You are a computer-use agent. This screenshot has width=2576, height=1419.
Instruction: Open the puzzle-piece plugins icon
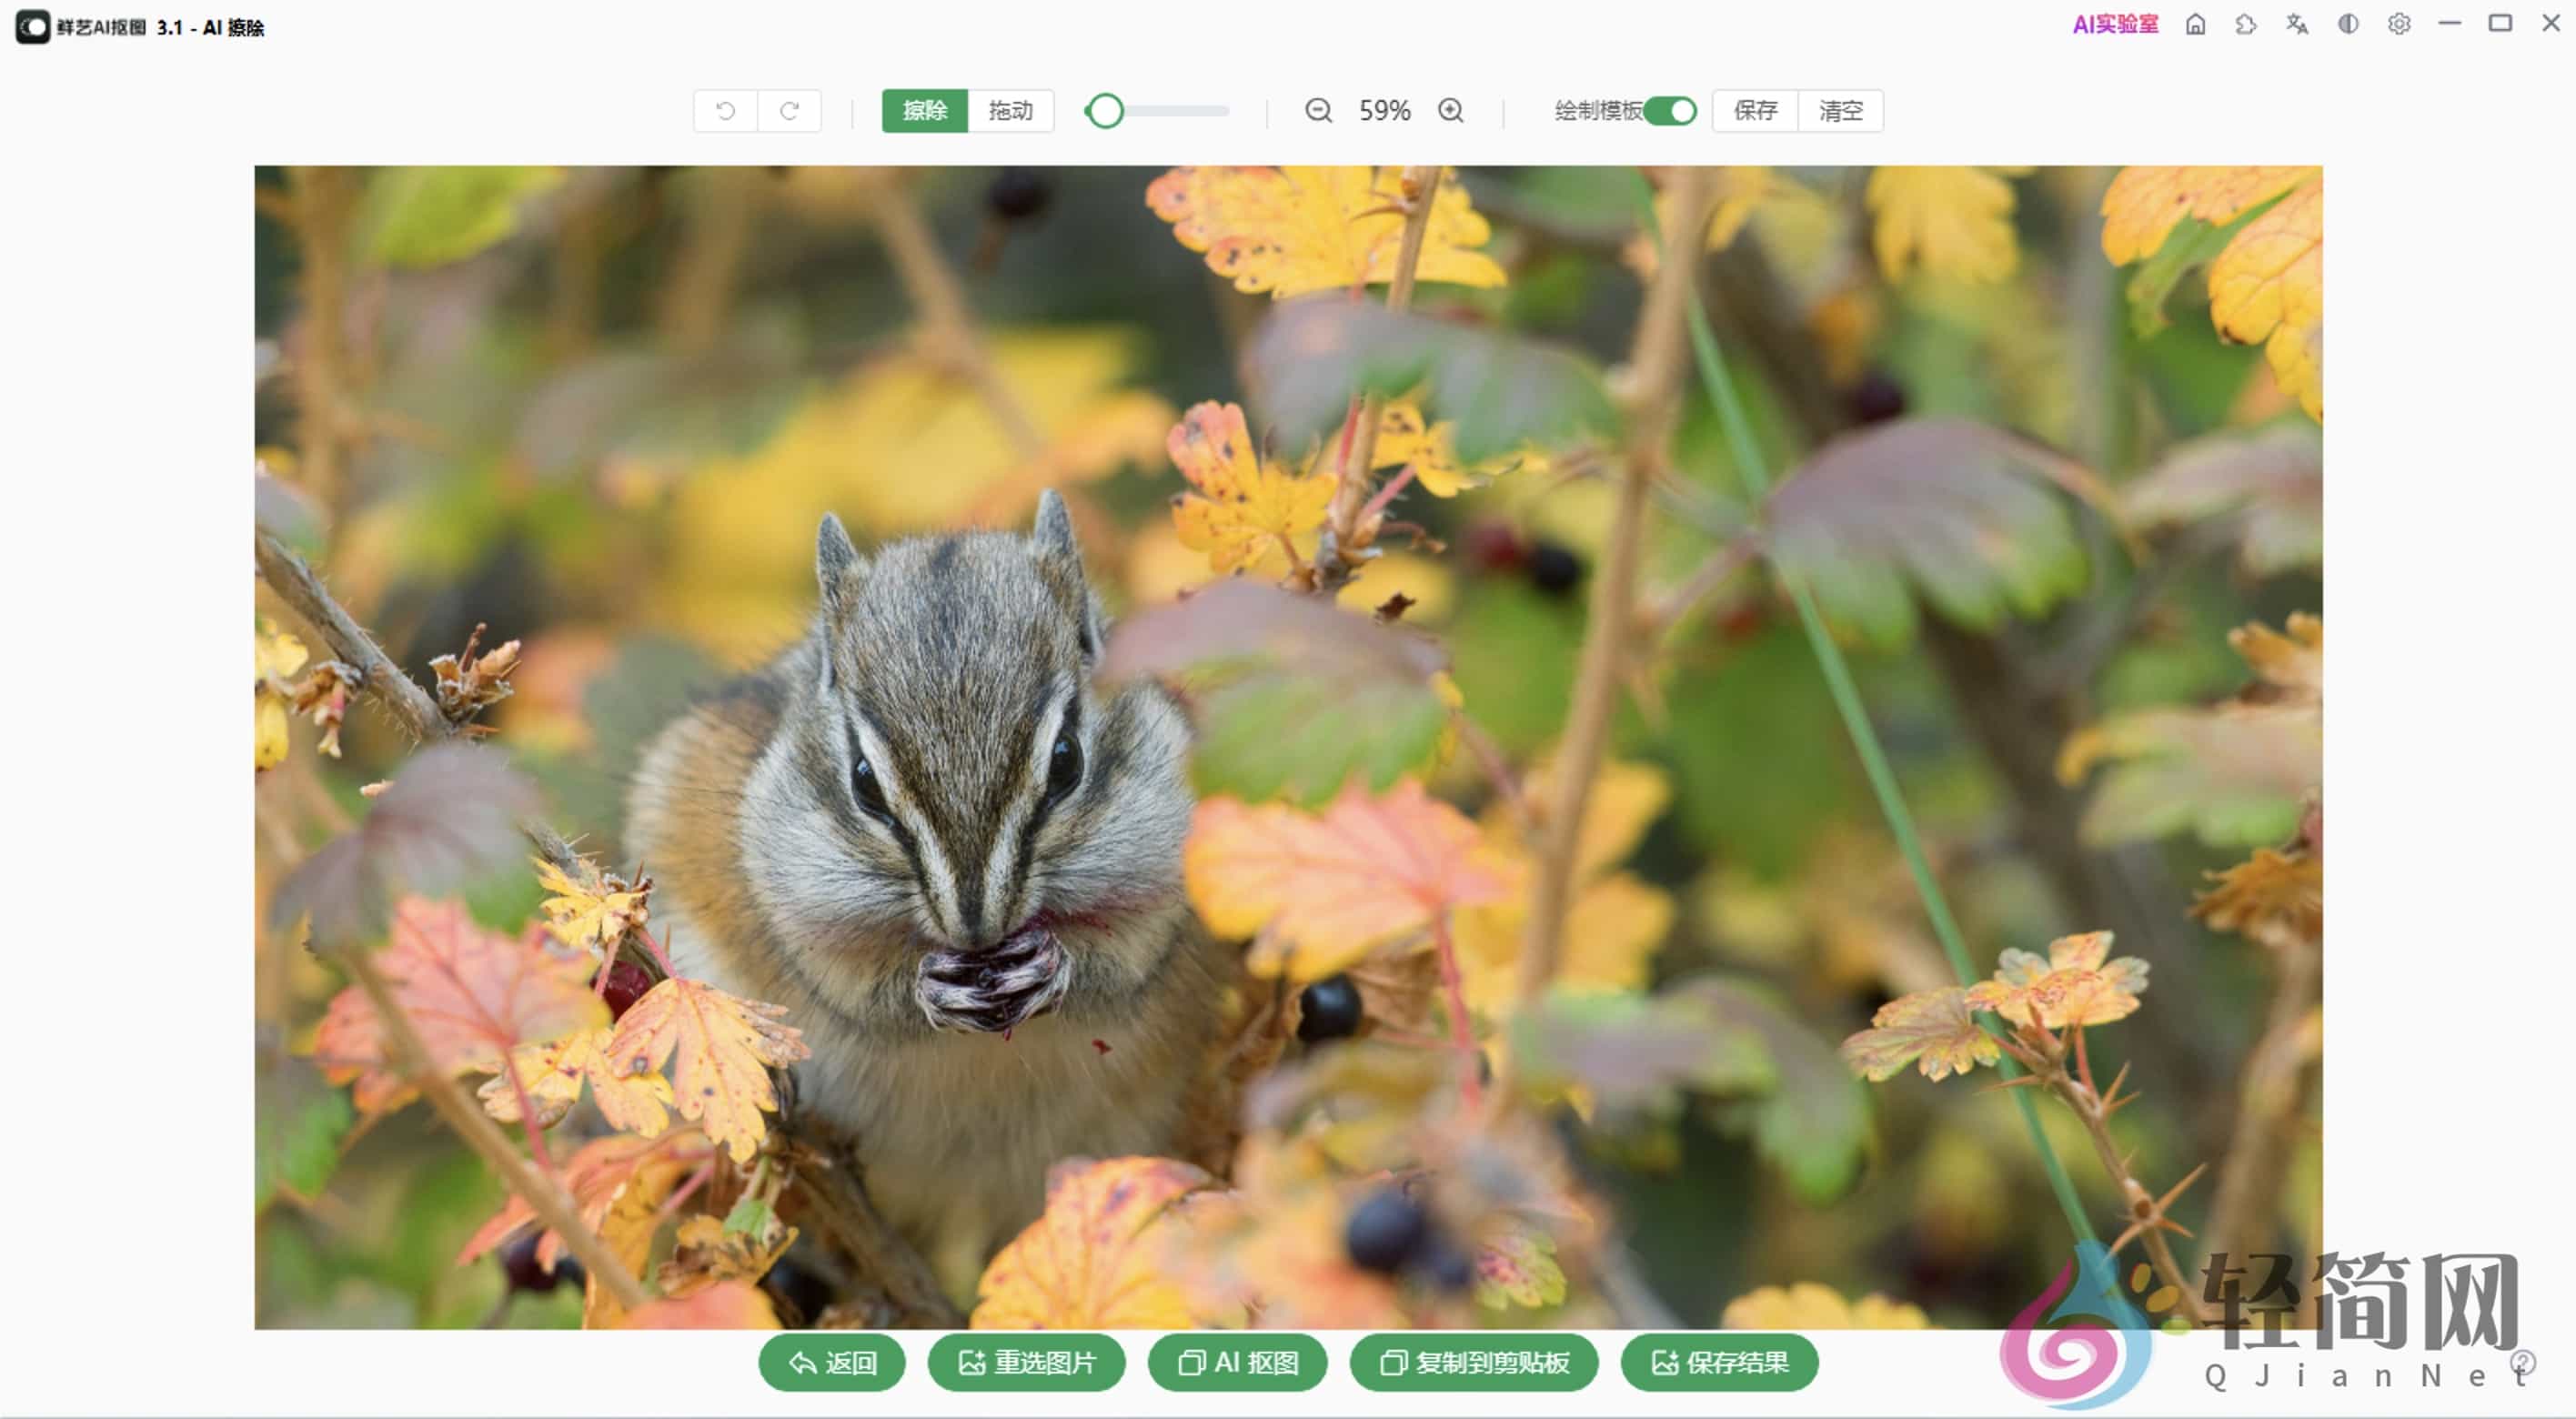(2246, 24)
